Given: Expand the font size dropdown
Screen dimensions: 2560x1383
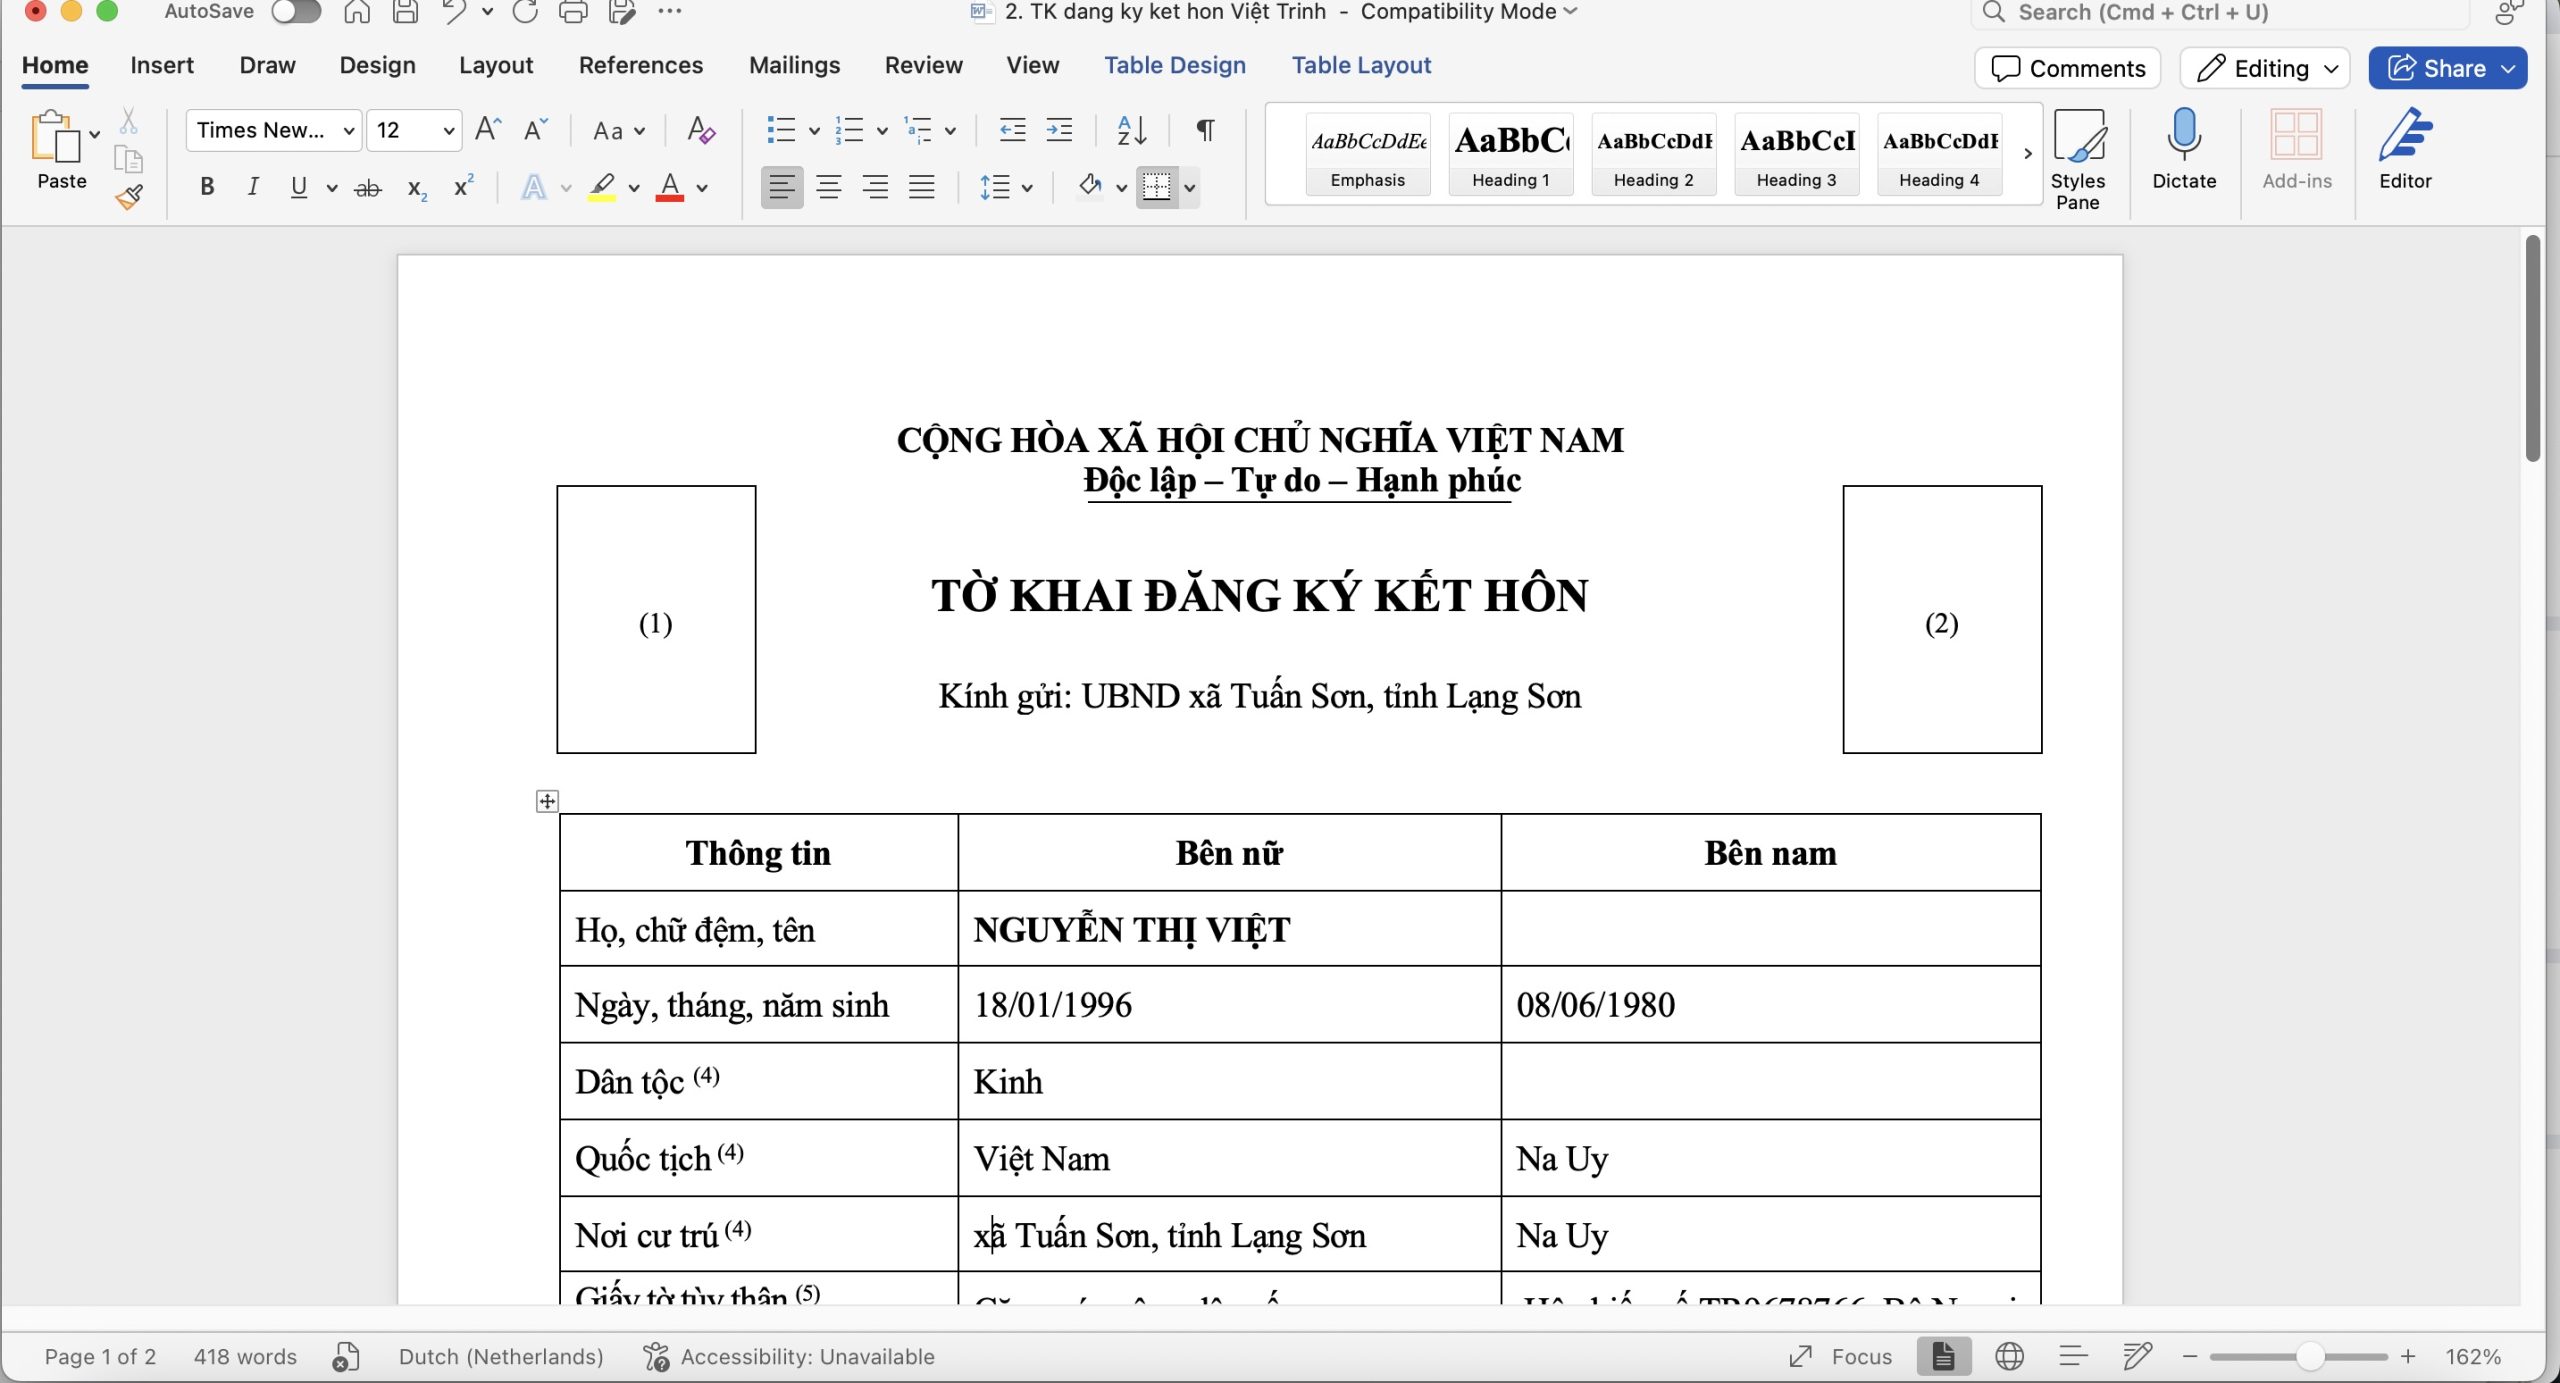Looking at the screenshot, I should 448,131.
